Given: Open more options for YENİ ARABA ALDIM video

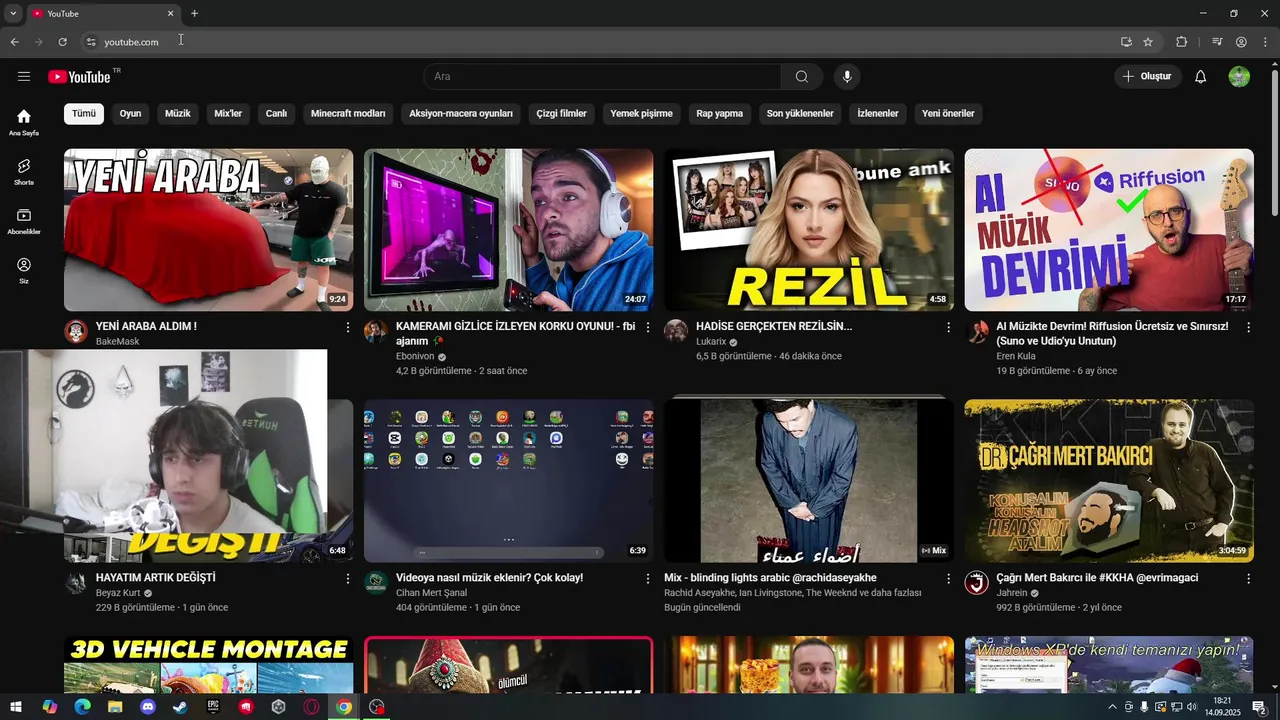Looking at the screenshot, I should click(x=348, y=327).
